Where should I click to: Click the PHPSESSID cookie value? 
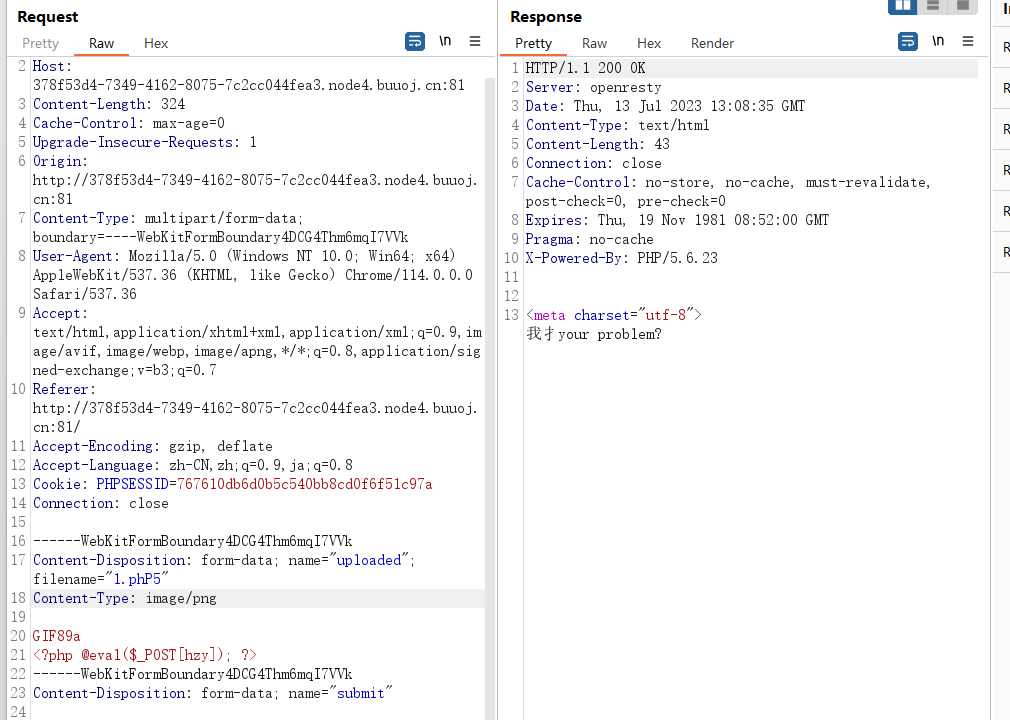pyautogui.click(x=305, y=484)
